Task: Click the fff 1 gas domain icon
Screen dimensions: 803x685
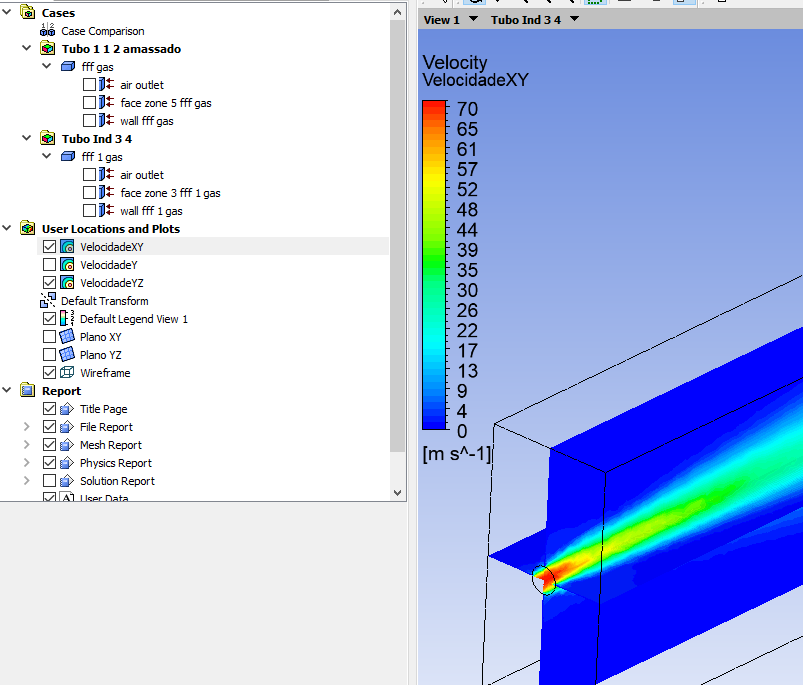Action: click(67, 157)
